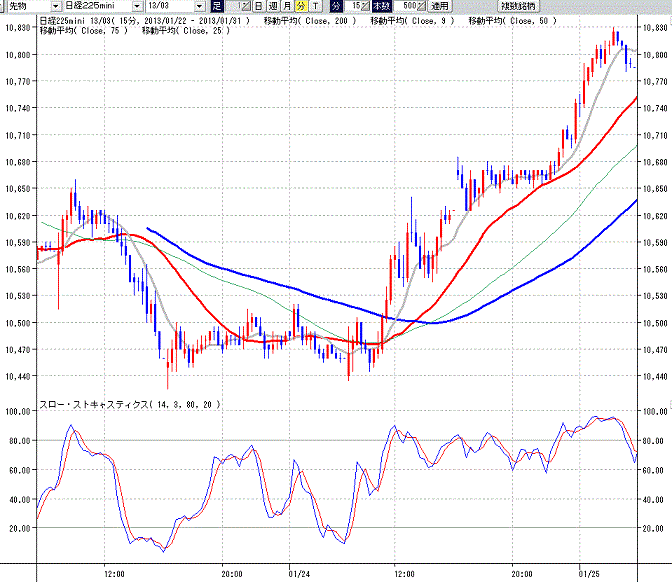Choose the monthly (月) candle interval

(x=287, y=6)
